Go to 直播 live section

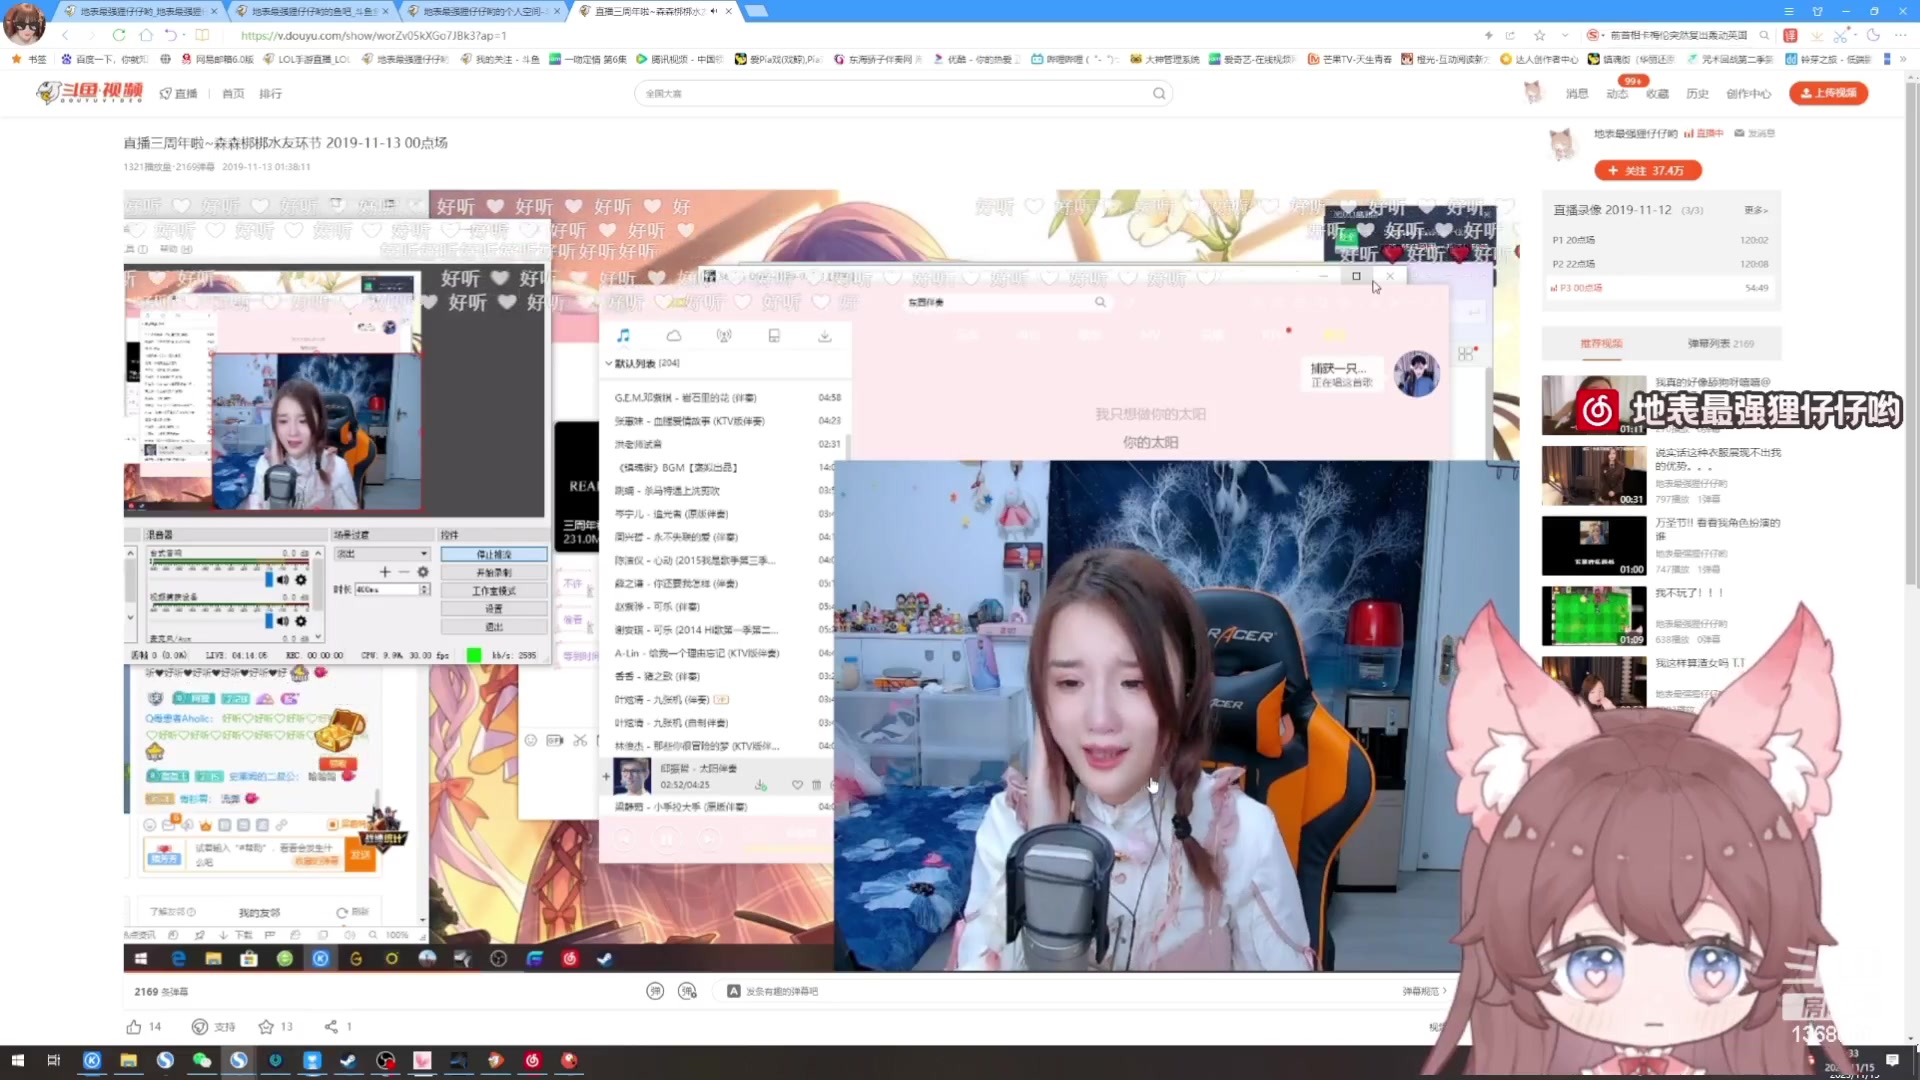point(179,93)
